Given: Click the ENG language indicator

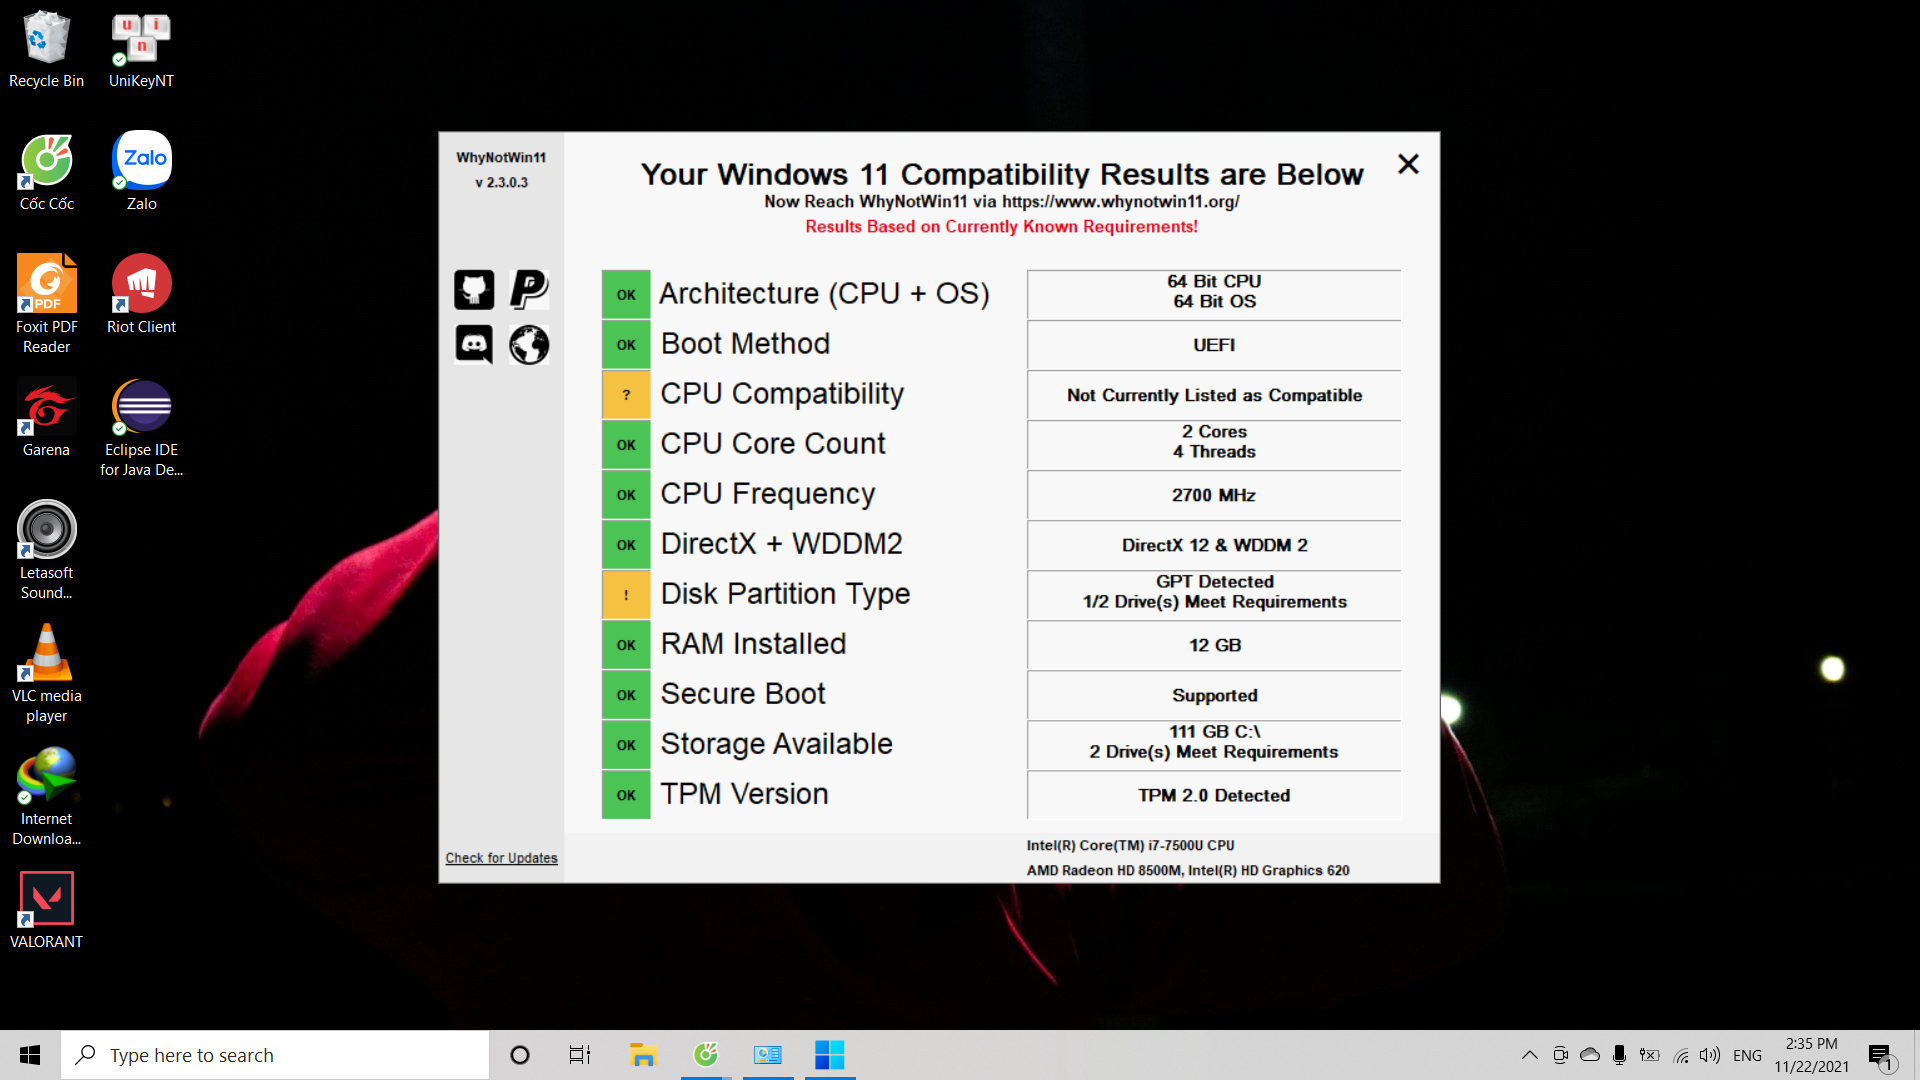Looking at the screenshot, I should (x=1747, y=1055).
